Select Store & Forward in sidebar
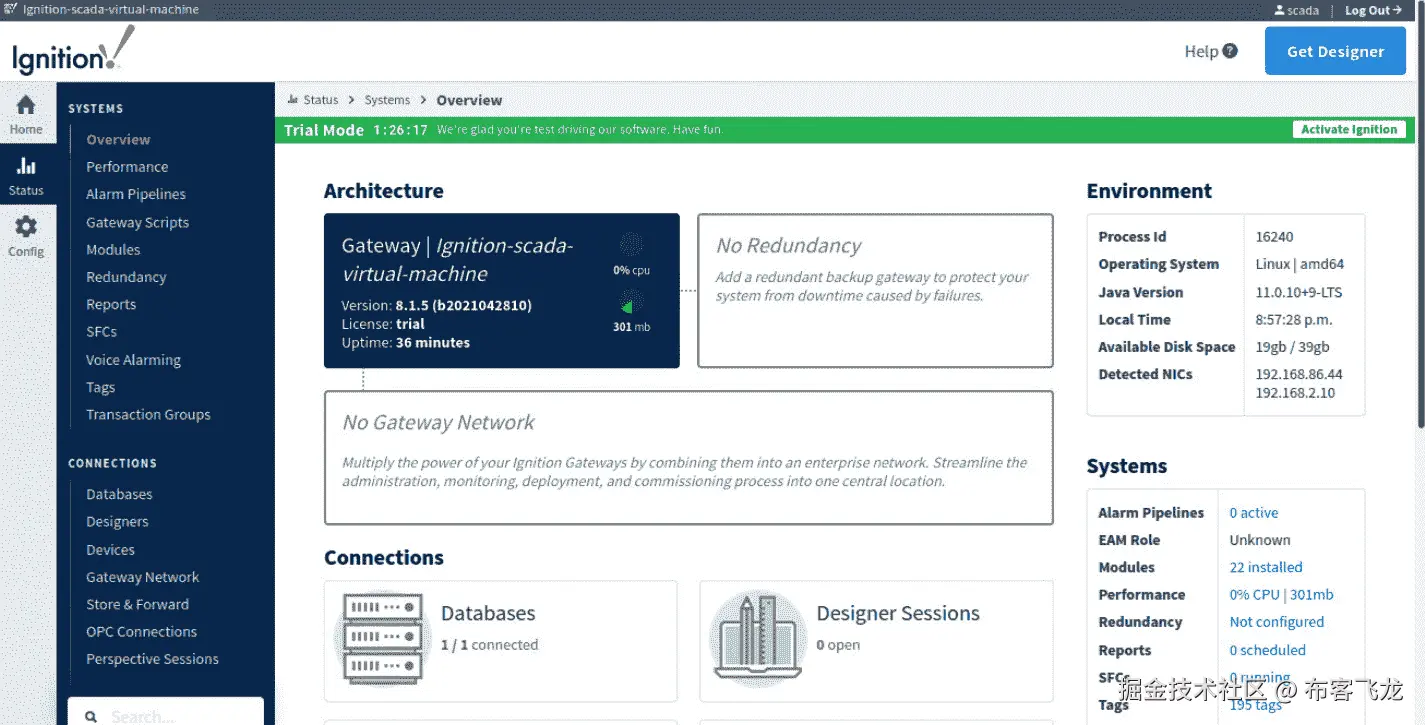 tap(137, 604)
